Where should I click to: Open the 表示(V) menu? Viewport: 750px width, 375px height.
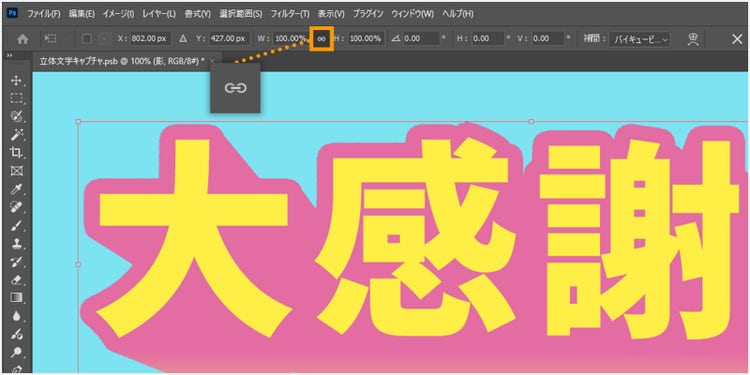click(331, 14)
